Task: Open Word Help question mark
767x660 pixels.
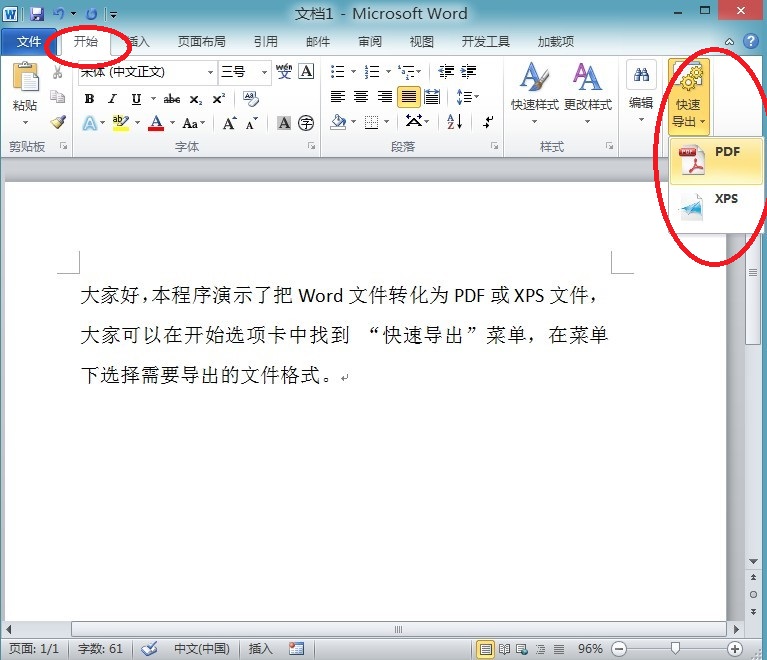Action: click(x=750, y=41)
